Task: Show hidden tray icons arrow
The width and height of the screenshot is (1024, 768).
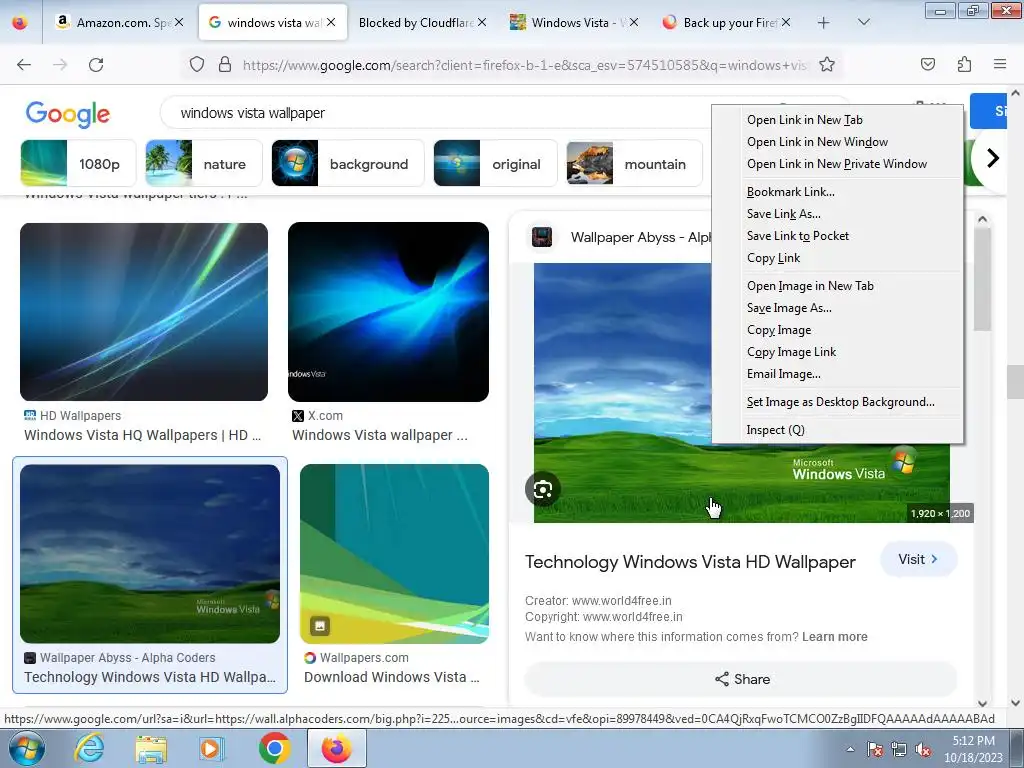Action: (850, 750)
